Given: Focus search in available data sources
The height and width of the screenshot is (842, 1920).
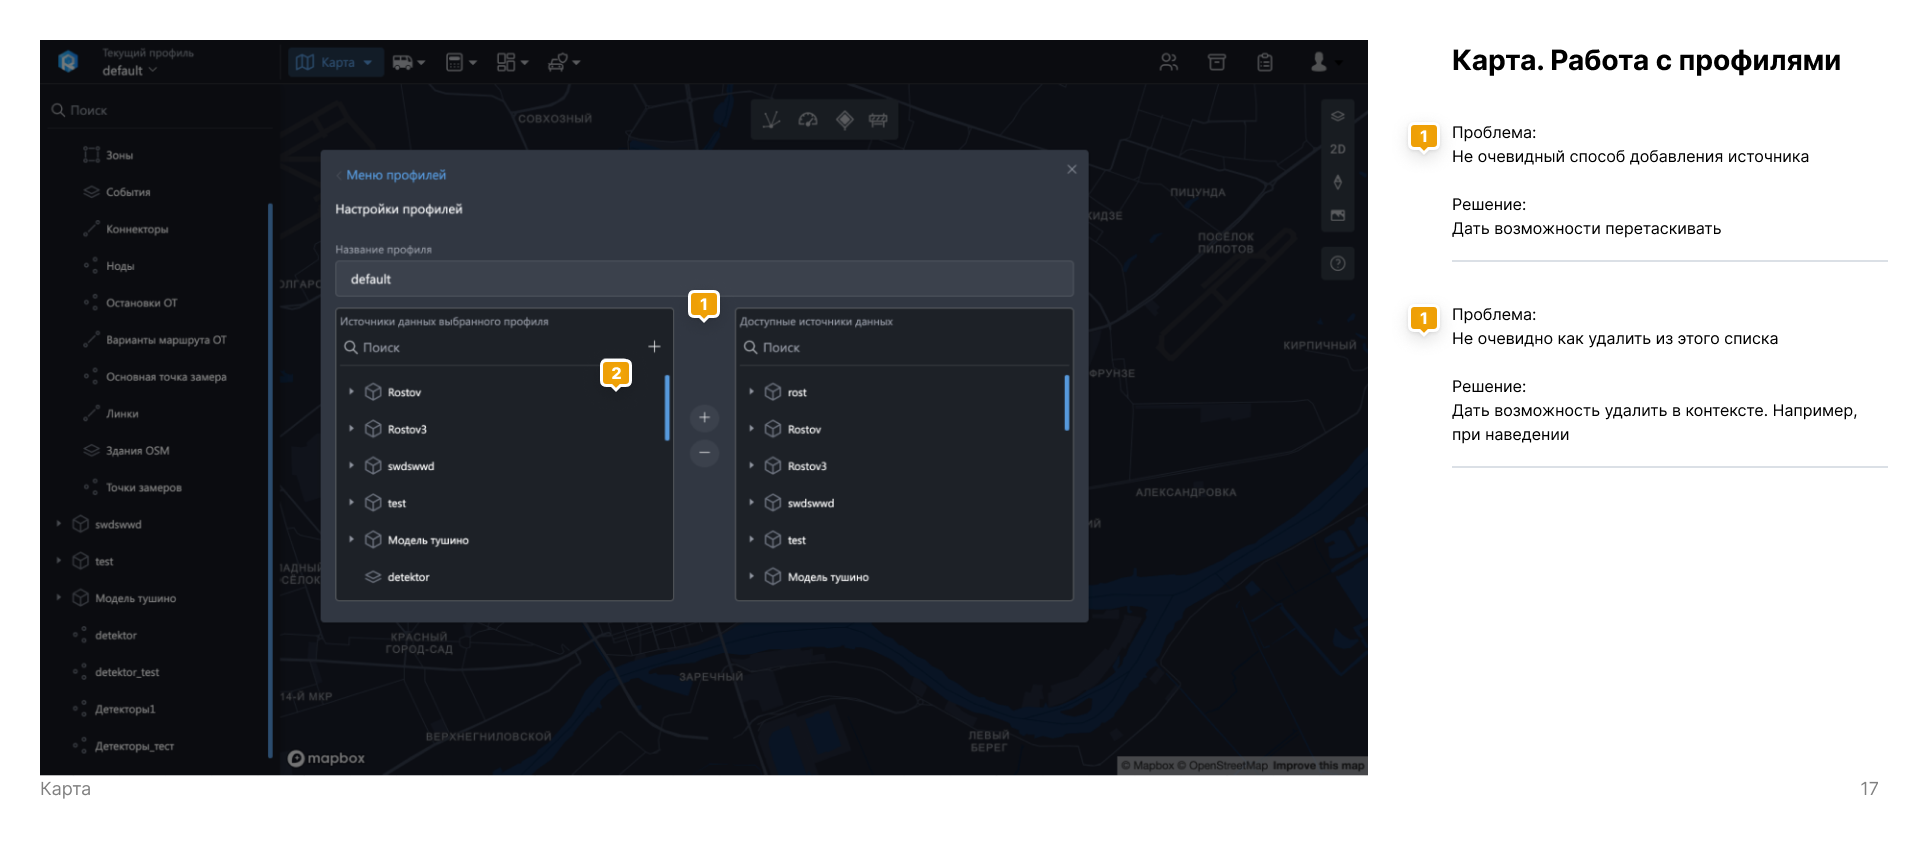Looking at the screenshot, I should tap(905, 347).
